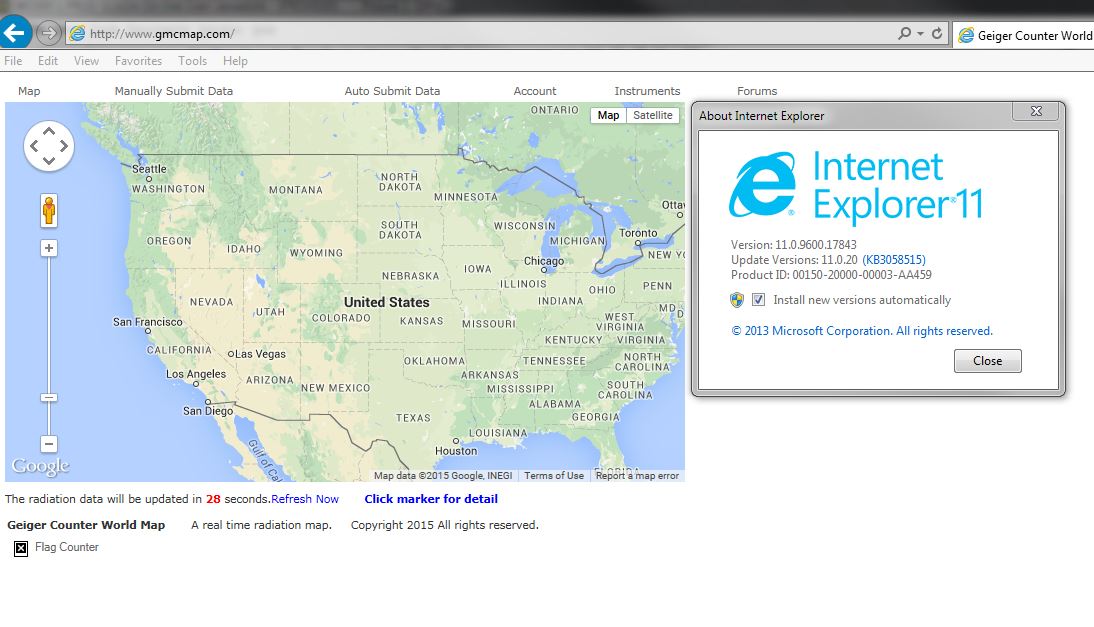Open the Tools menu
Screen dimensions: 1094x627
pos(193,61)
